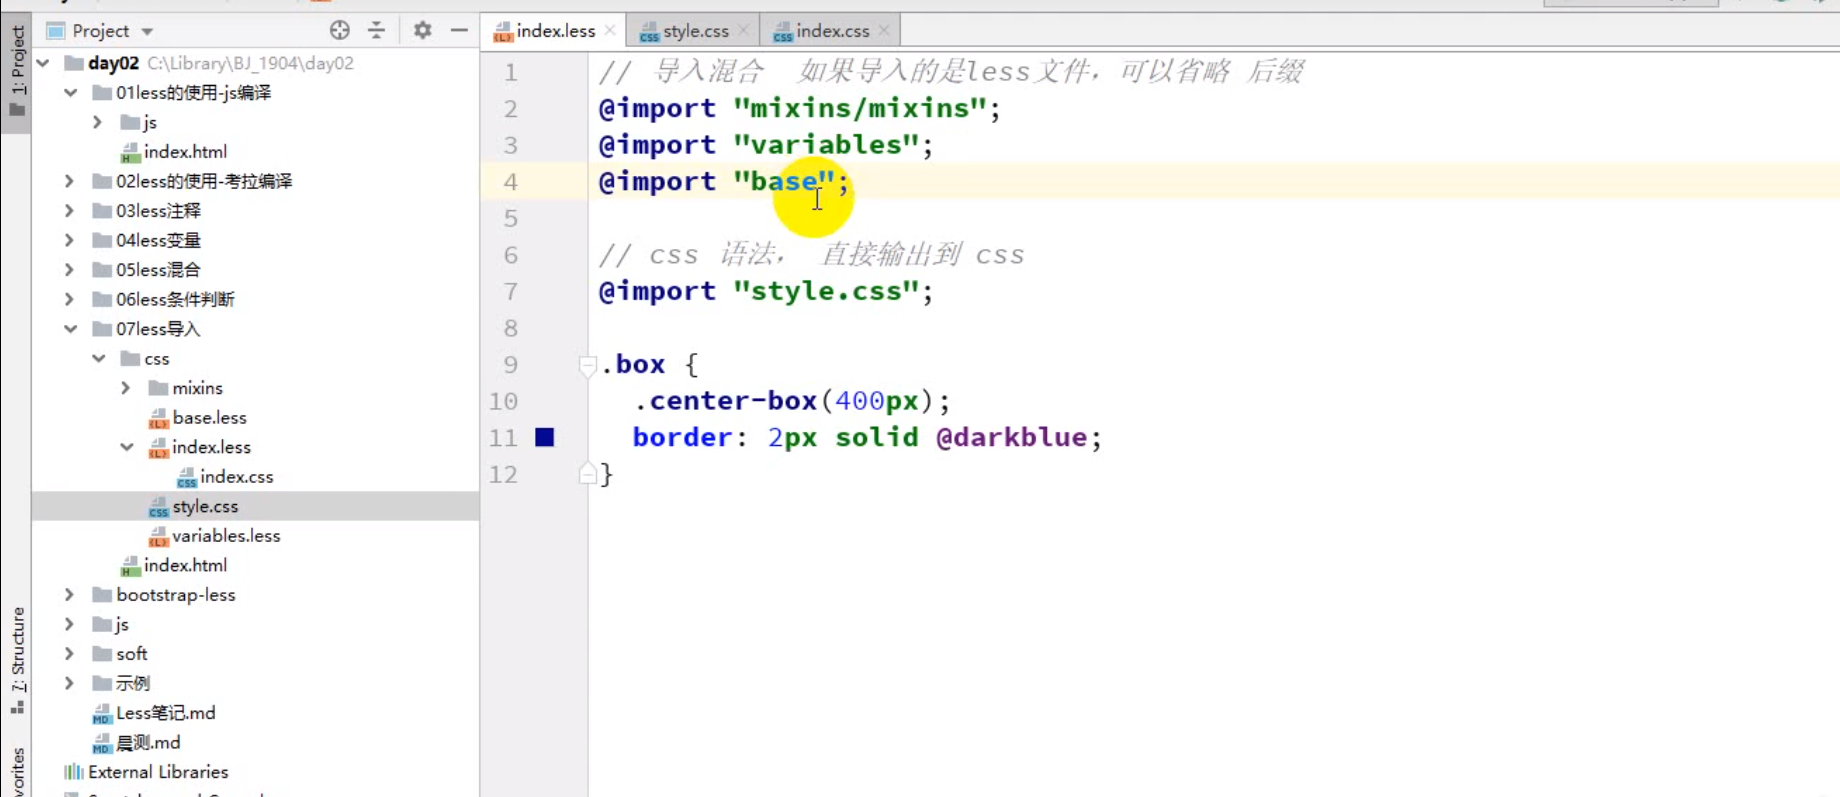
Task: Close the style.css tab
Action: coord(743,31)
